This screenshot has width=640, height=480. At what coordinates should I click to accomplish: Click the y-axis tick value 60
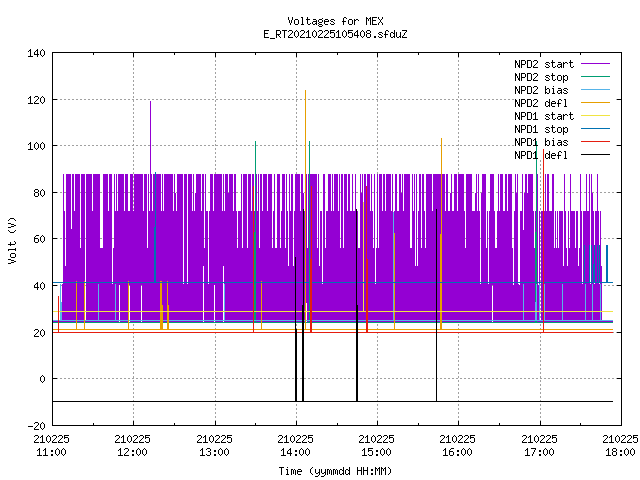click(39, 239)
